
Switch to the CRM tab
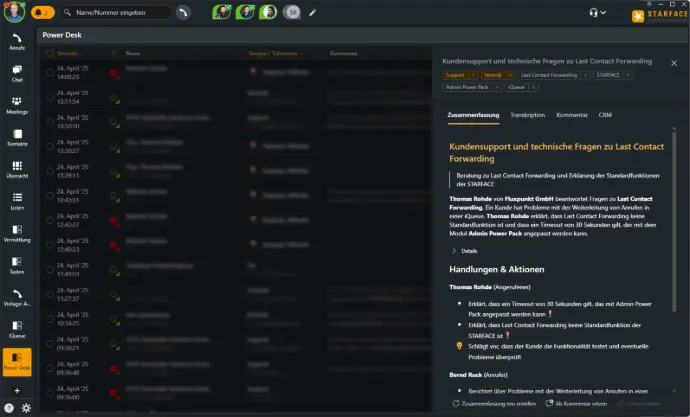pyautogui.click(x=605, y=115)
